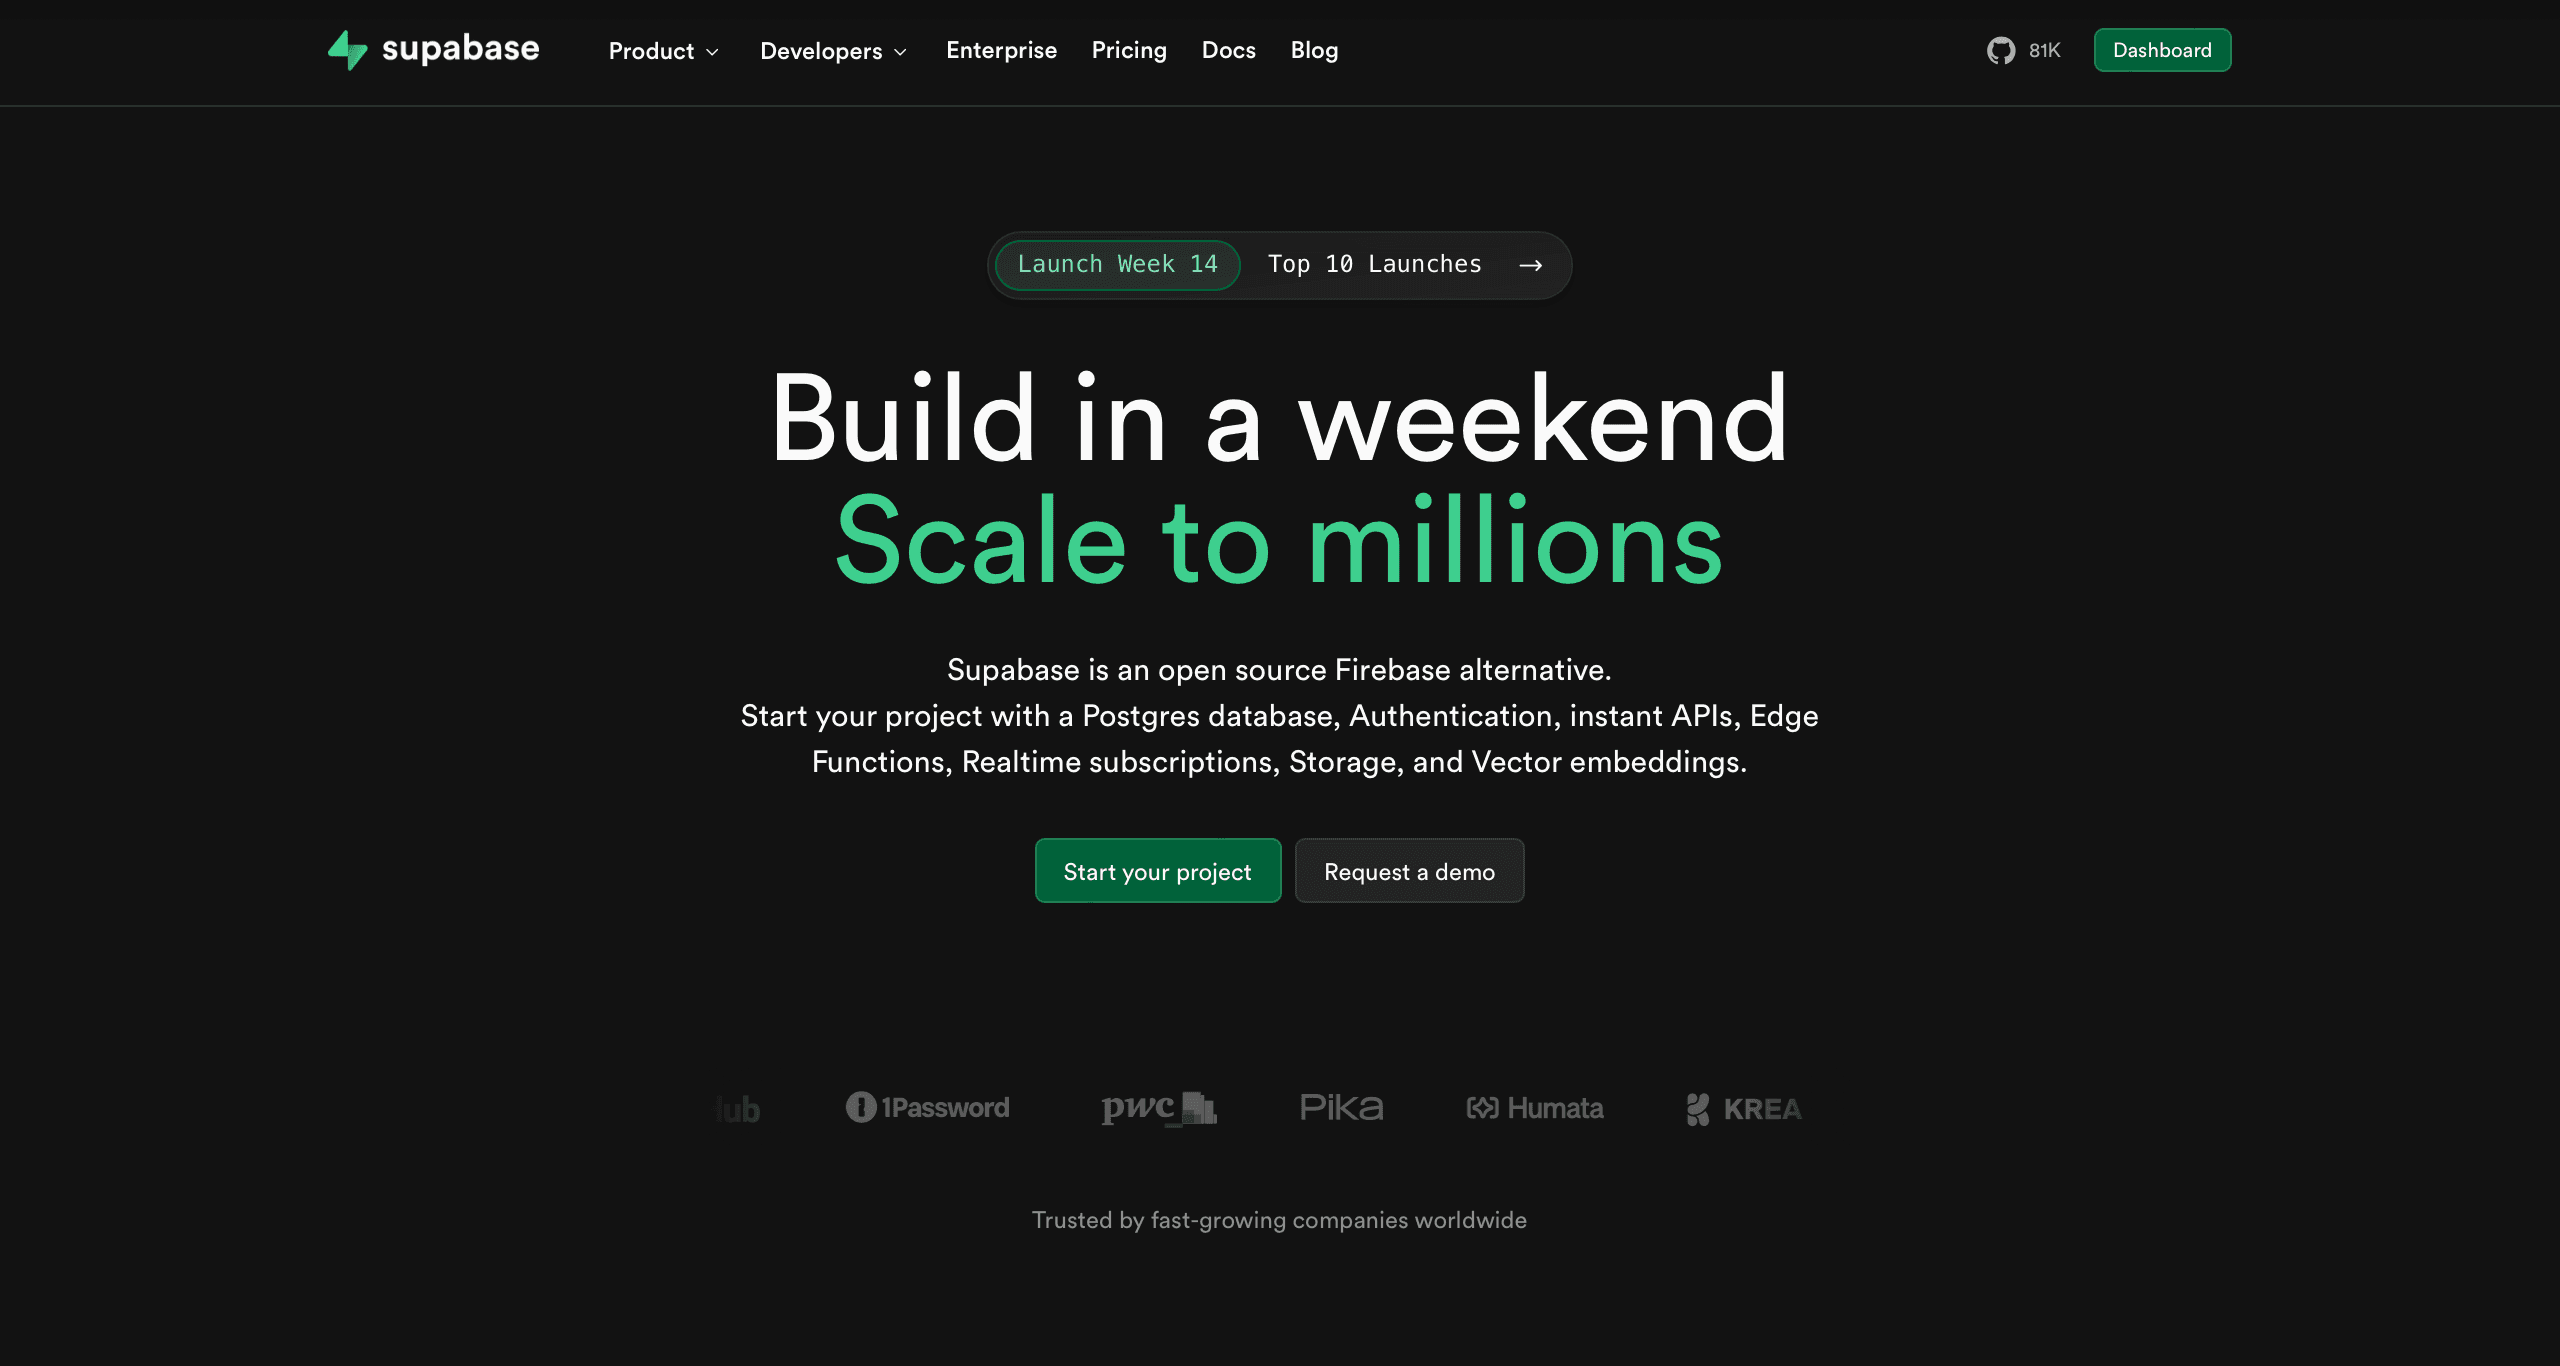This screenshot has height=1366, width=2560.
Task: Click the Start your project button
Action: coord(1158,871)
